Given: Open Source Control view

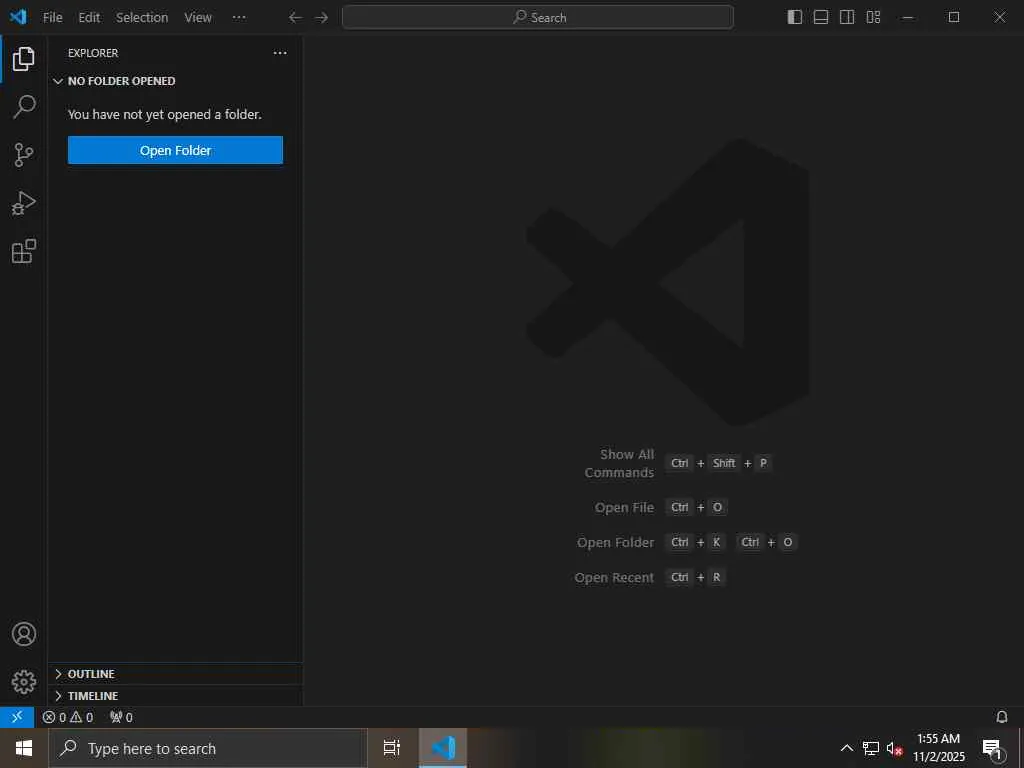Looking at the screenshot, I should 24,155.
